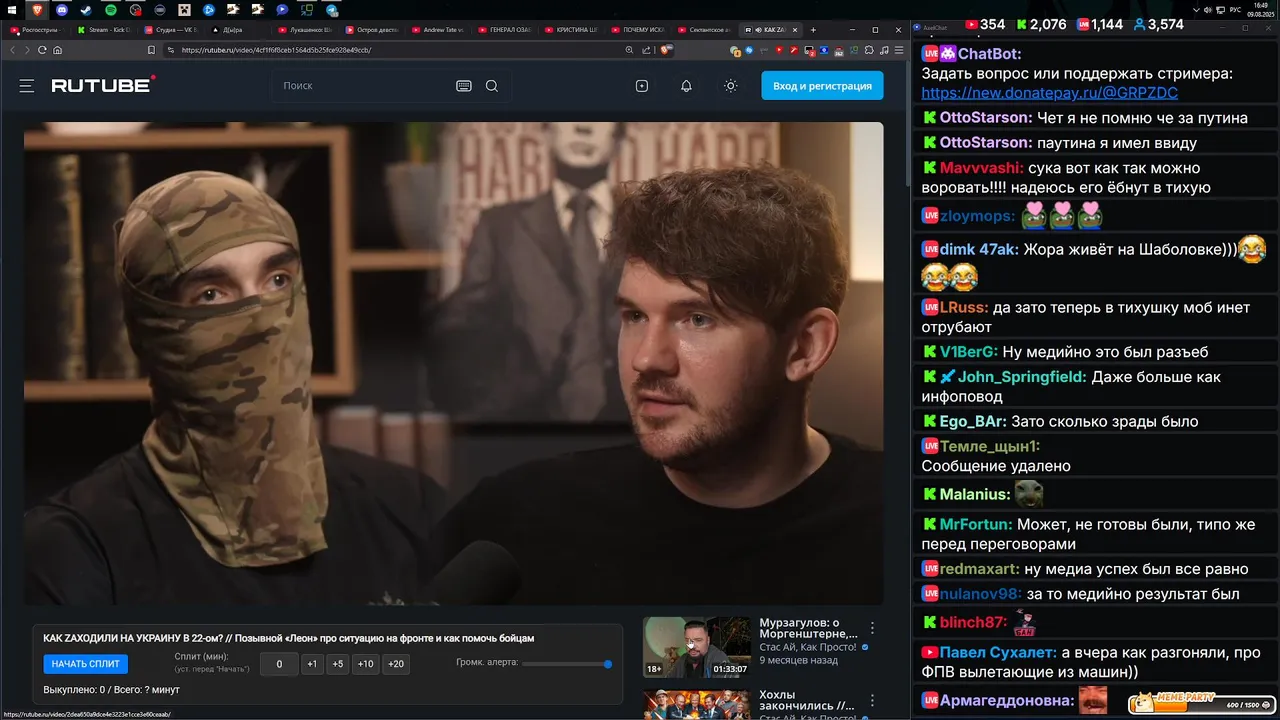
Task: Click the main video player
Action: click(453, 363)
